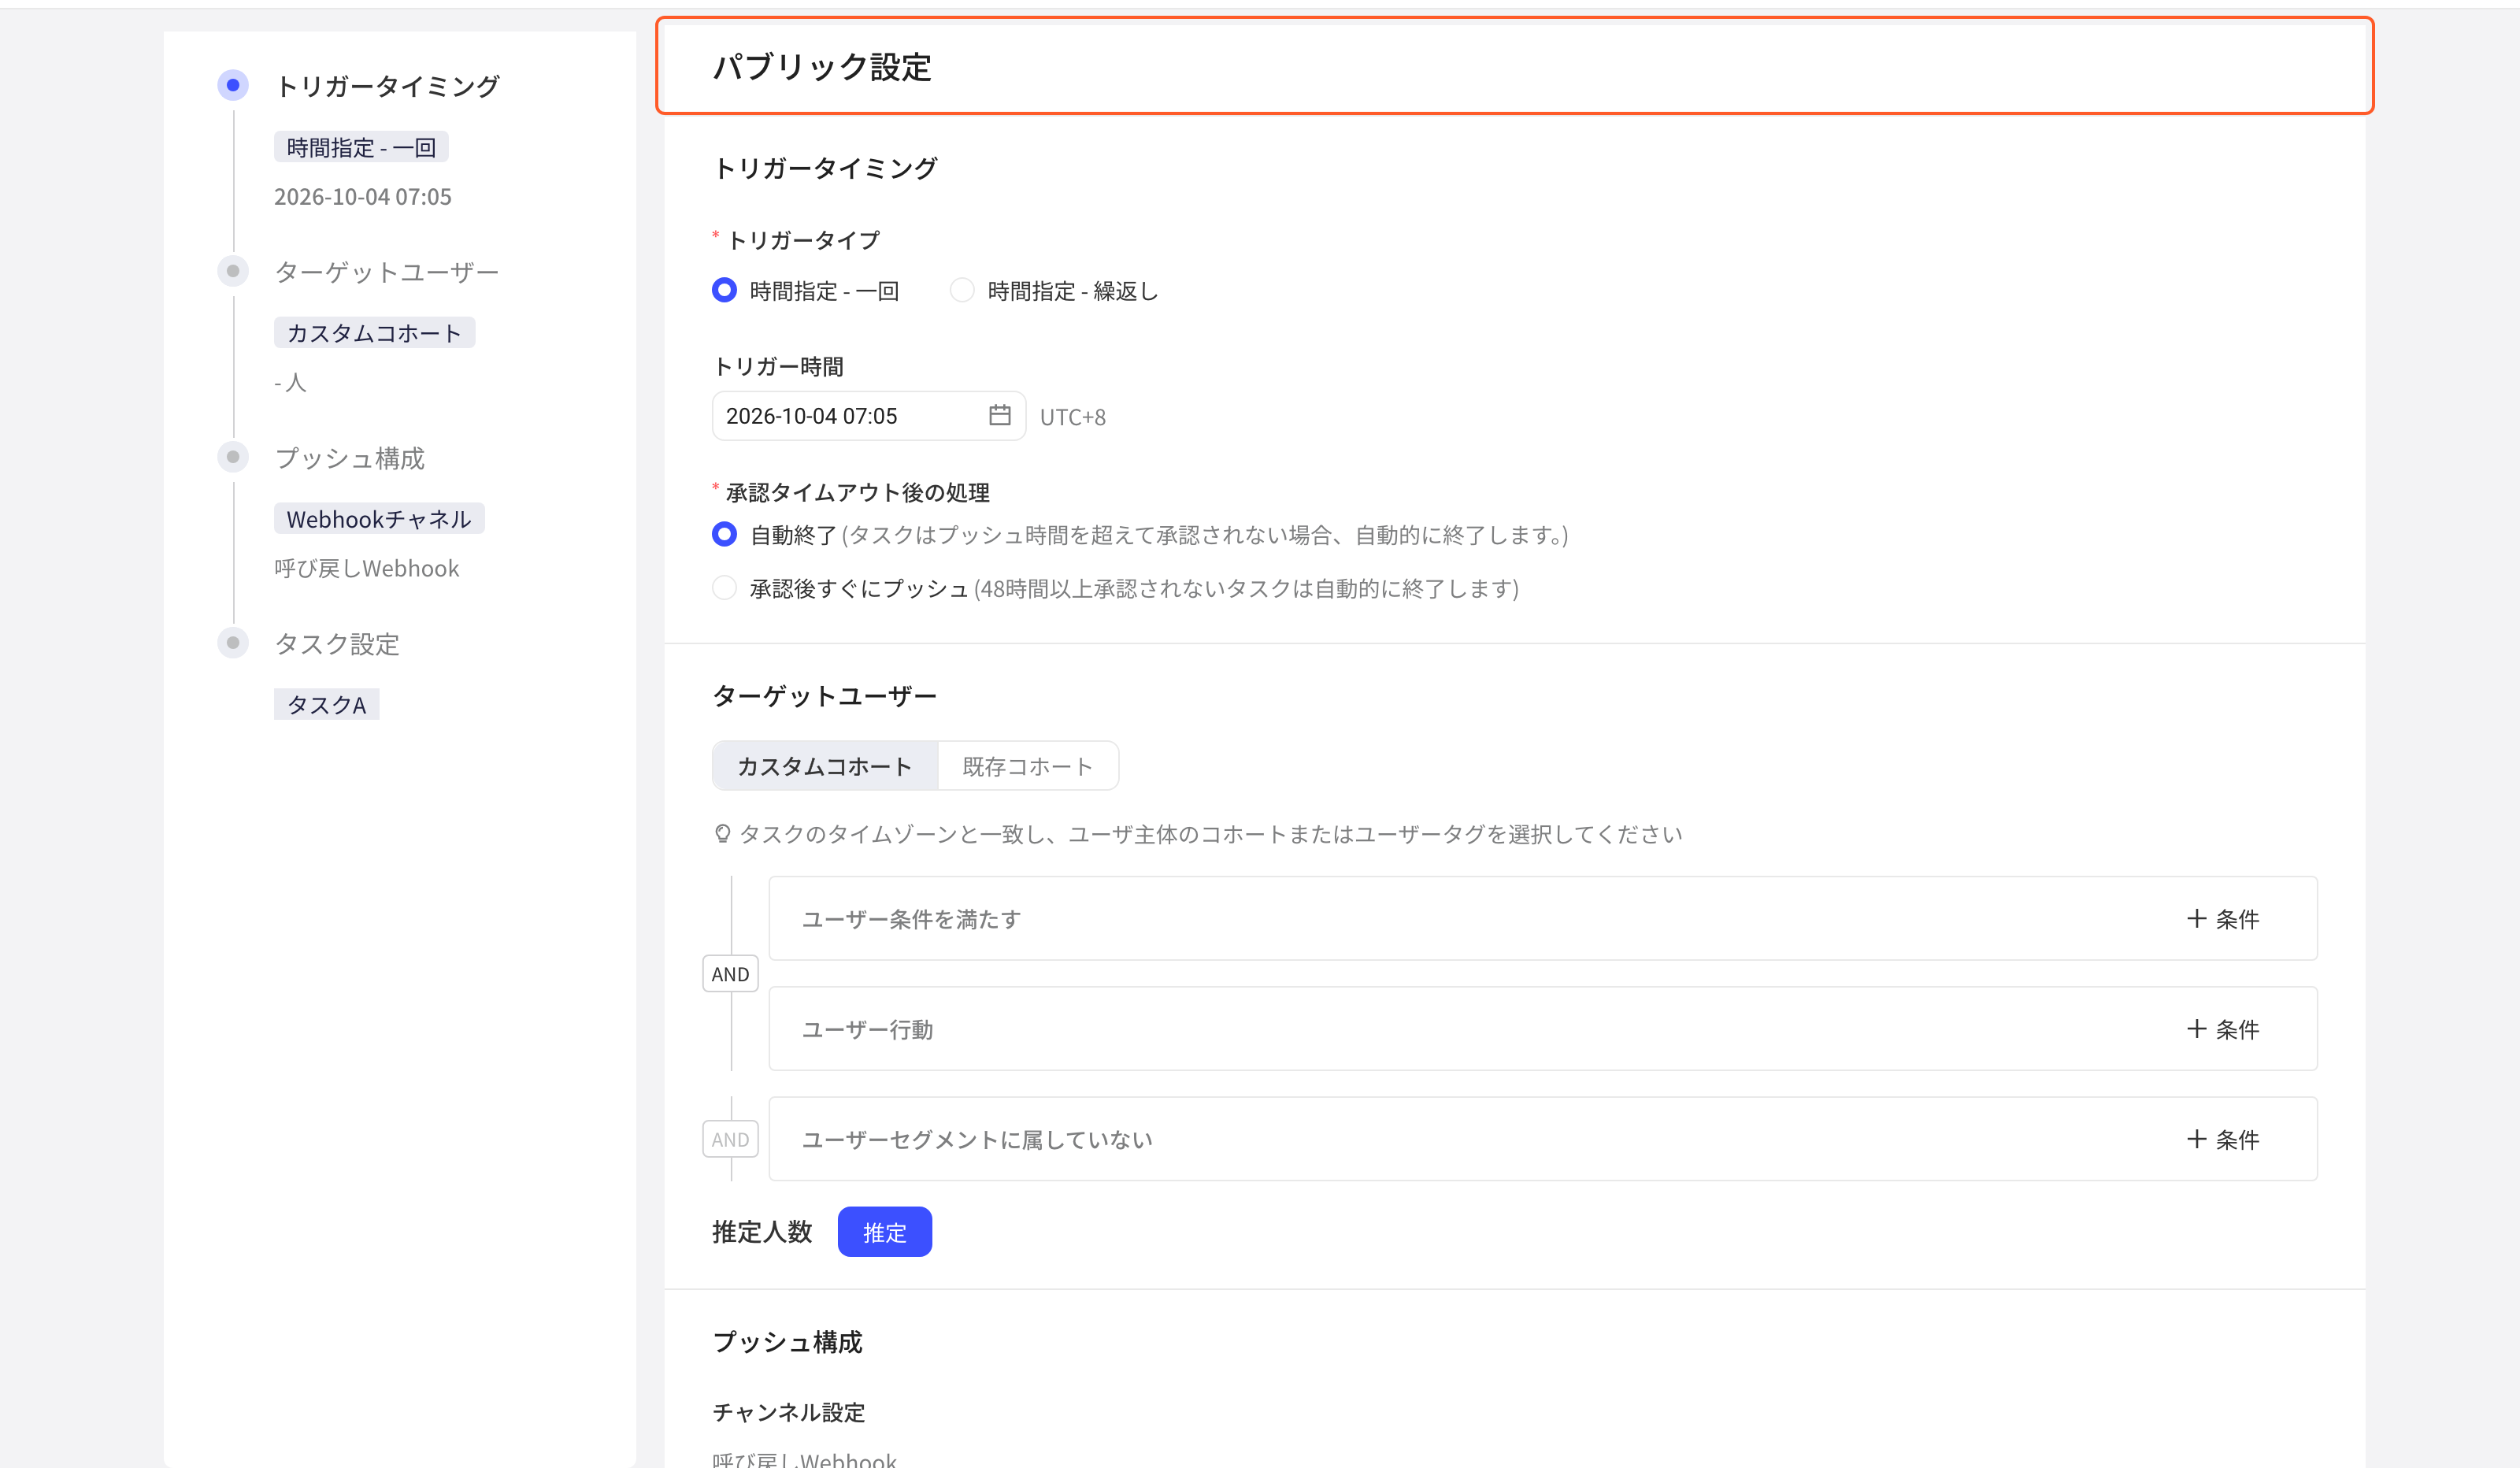The height and width of the screenshot is (1468, 2520).
Task: Click sidebar tag タスクA
Action: pos(326,705)
